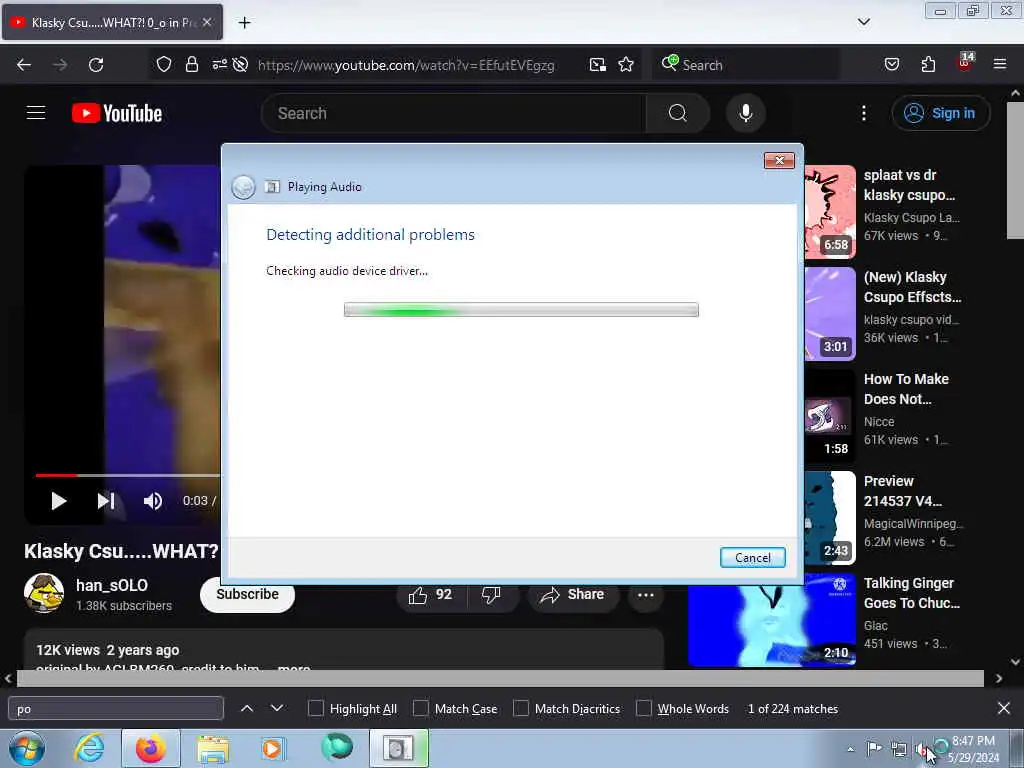This screenshot has height=768, width=1024.
Task: Click YouTube search magnifier button
Action: pos(678,113)
